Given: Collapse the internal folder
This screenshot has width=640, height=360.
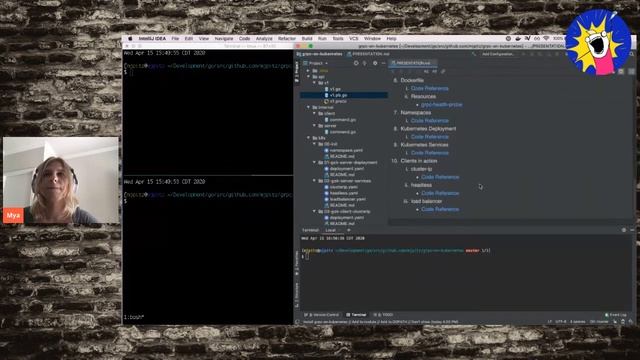Looking at the screenshot, I should coord(309,107).
